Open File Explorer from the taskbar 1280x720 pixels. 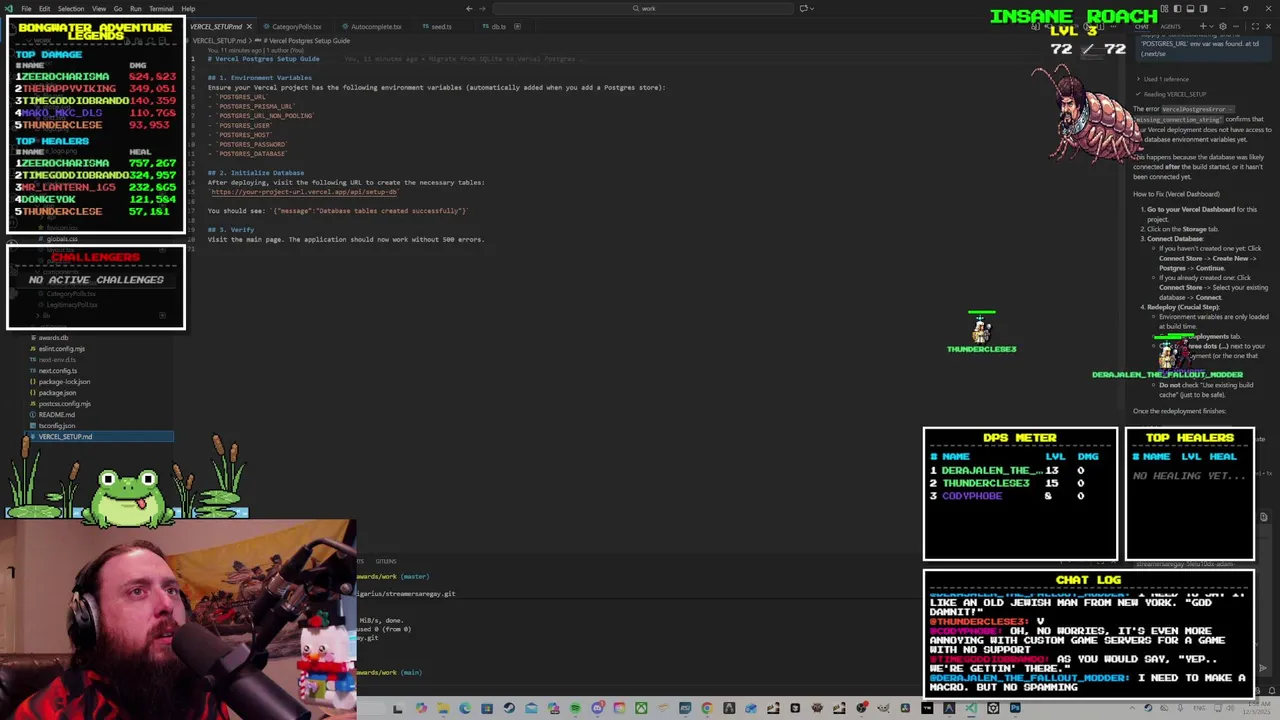[442, 708]
